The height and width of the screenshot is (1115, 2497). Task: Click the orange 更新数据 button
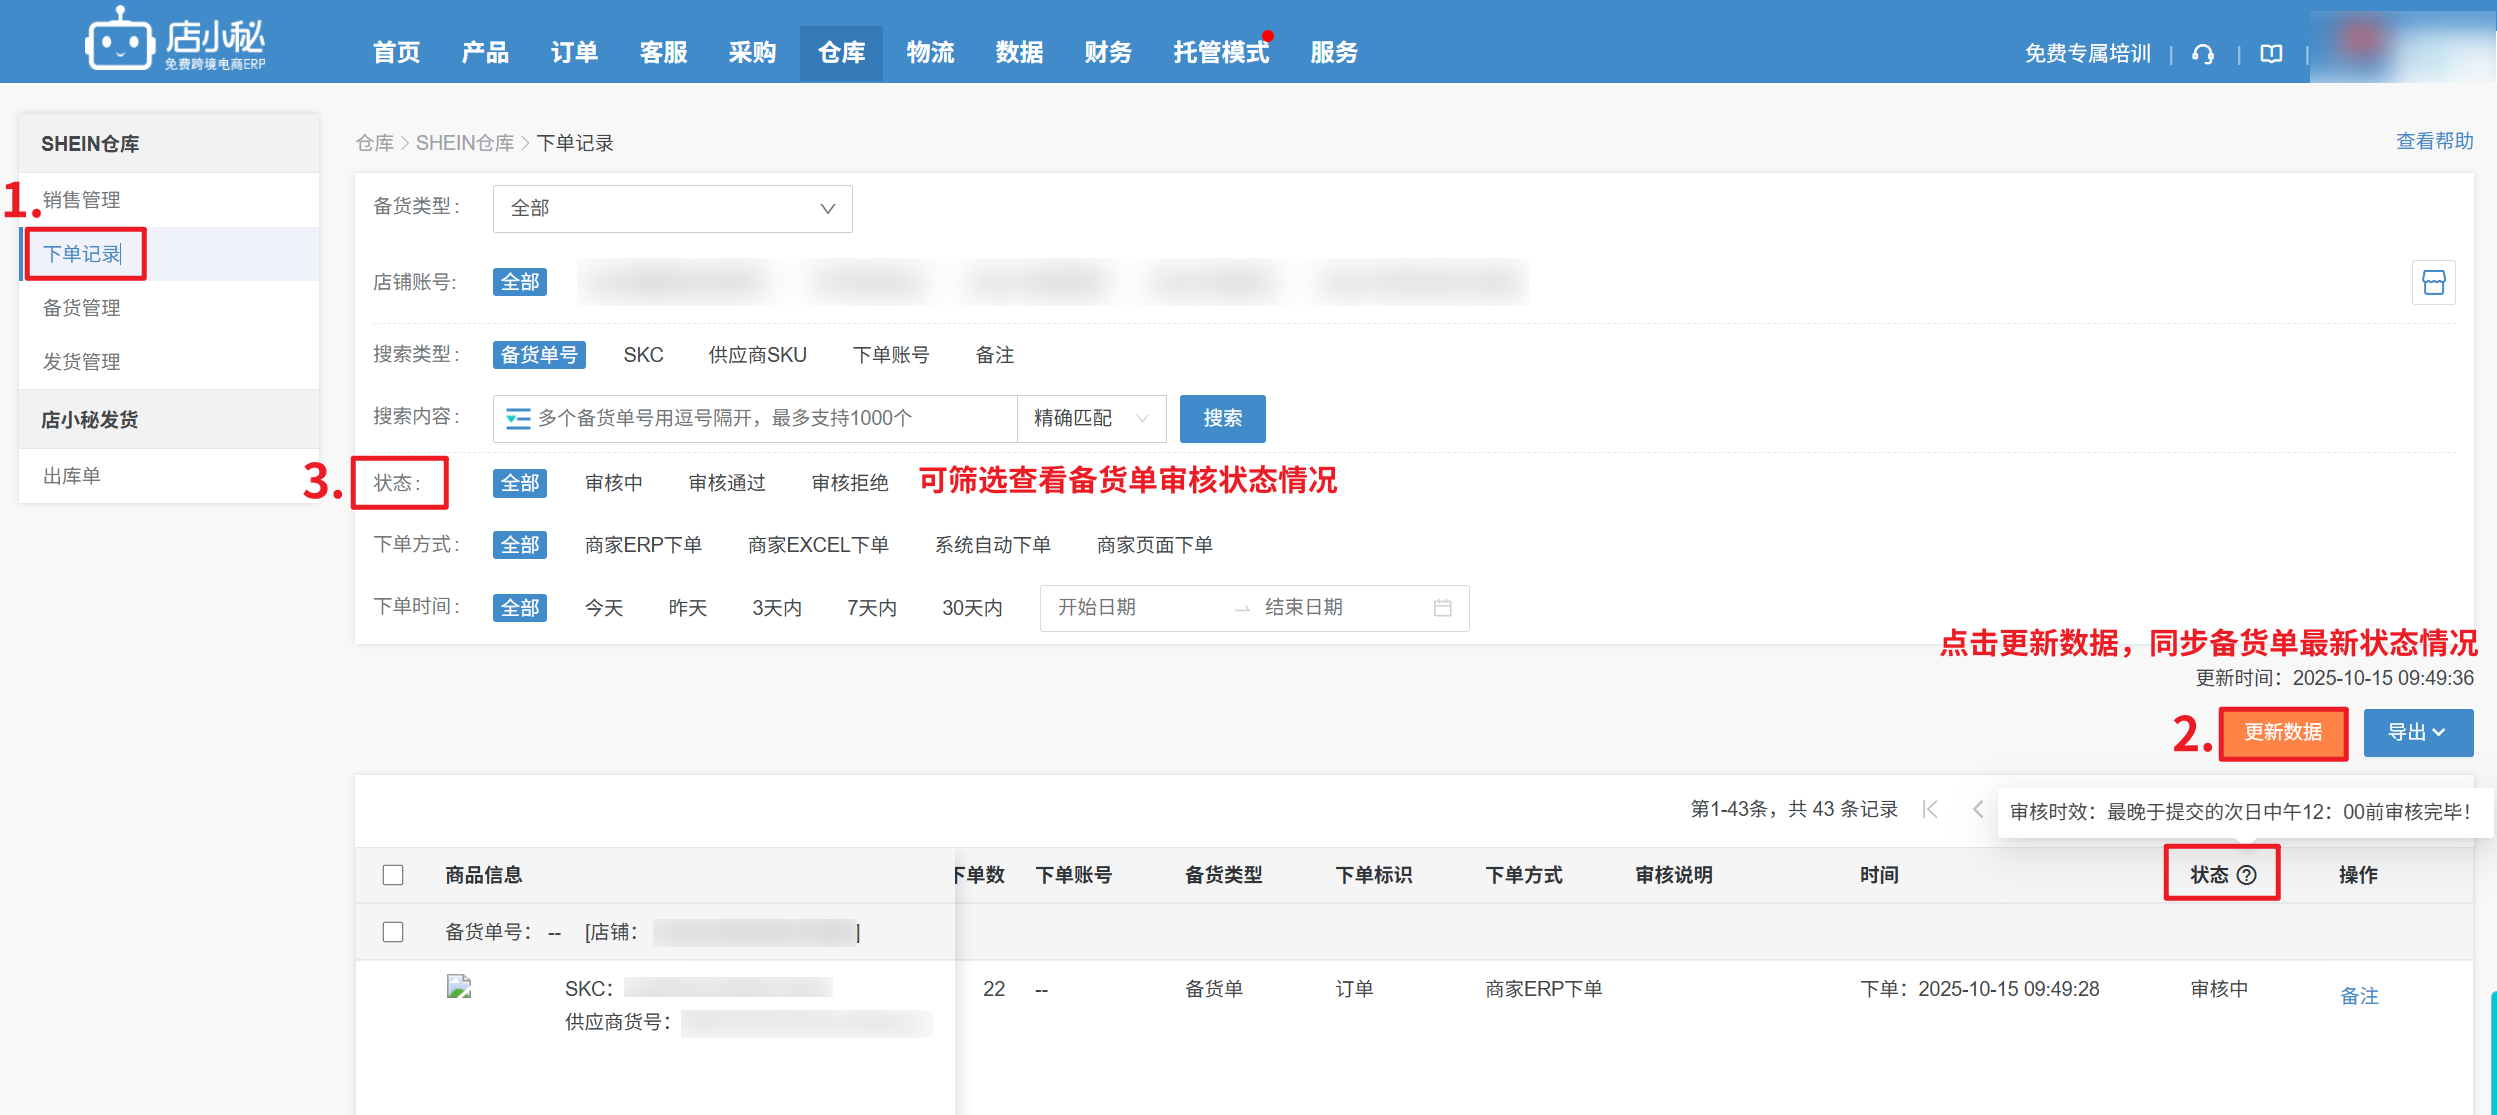2282,733
